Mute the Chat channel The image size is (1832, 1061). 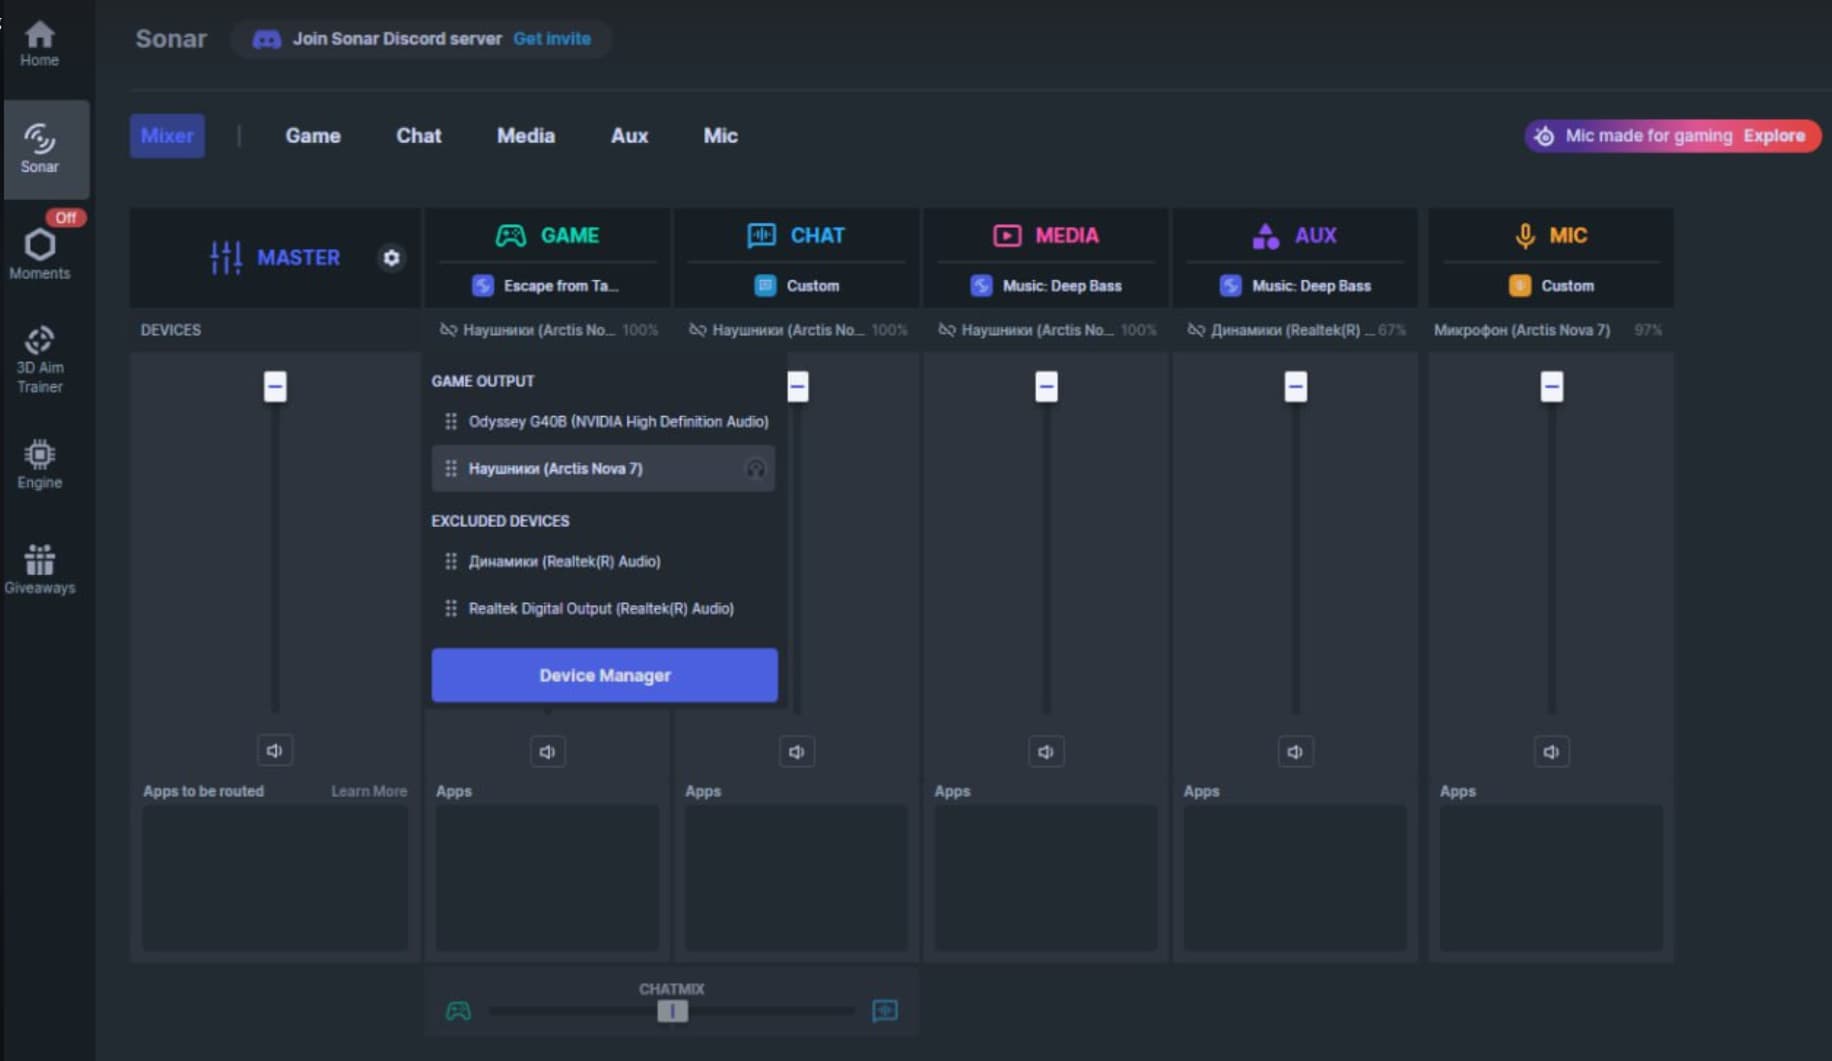pos(797,752)
